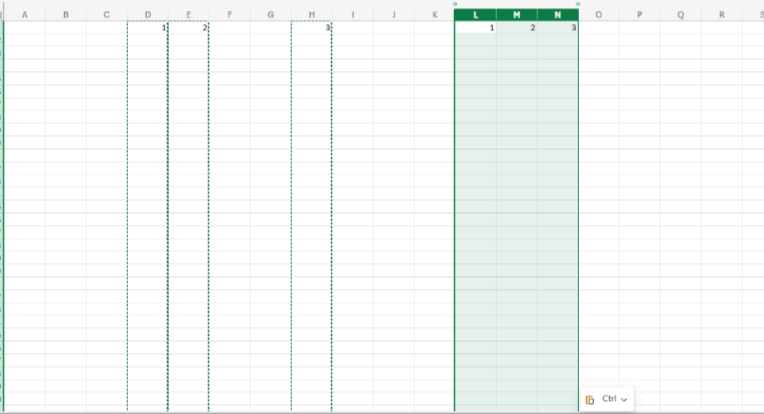Click the highlighted column L header

pos(476,15)
